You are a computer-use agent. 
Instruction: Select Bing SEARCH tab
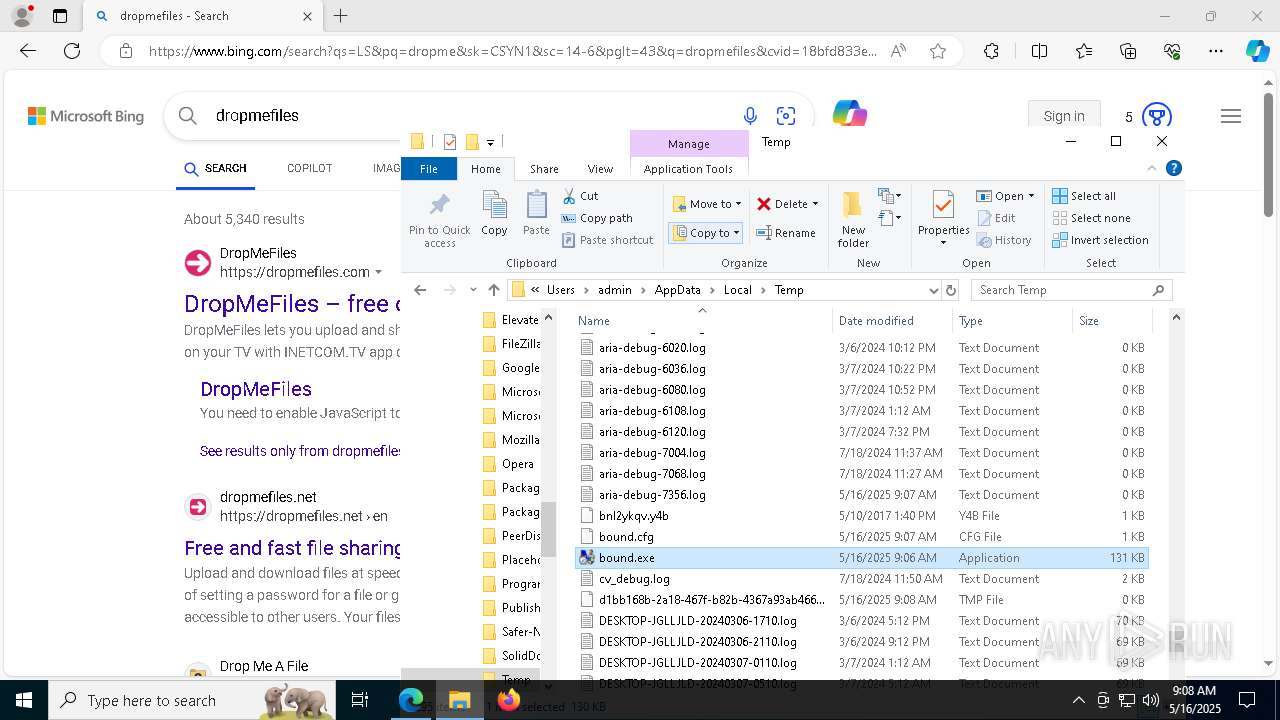pyautogui.click(x=215, y=168)
